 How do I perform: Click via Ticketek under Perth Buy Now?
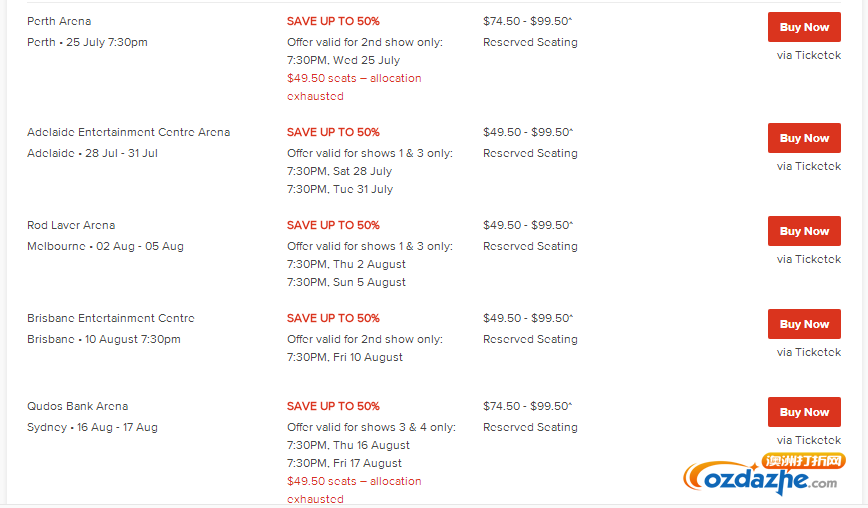[x=809, y=55]
